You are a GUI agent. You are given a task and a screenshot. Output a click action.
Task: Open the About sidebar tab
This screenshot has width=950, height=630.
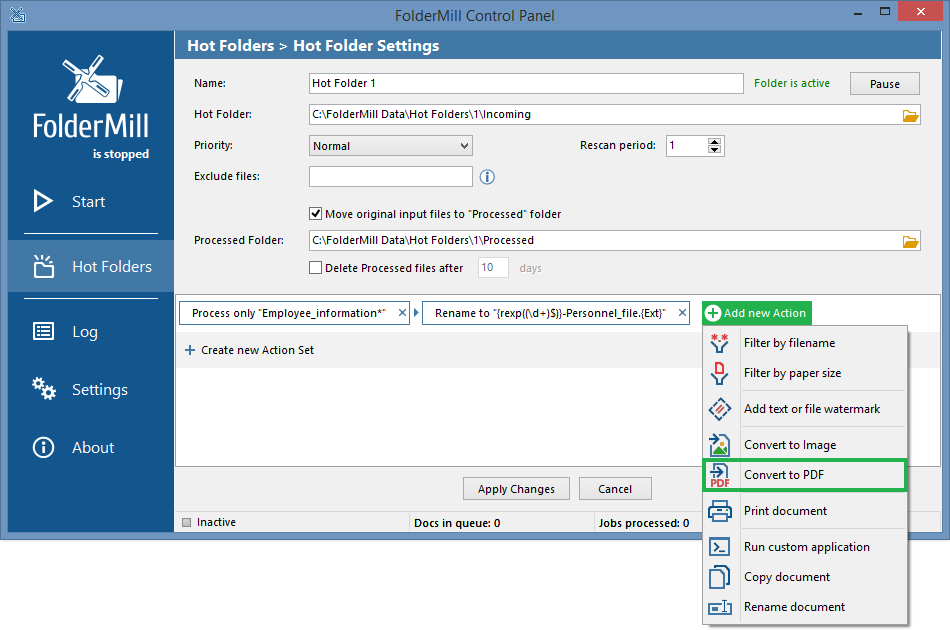pyautogui.click(x=91, y=448)
